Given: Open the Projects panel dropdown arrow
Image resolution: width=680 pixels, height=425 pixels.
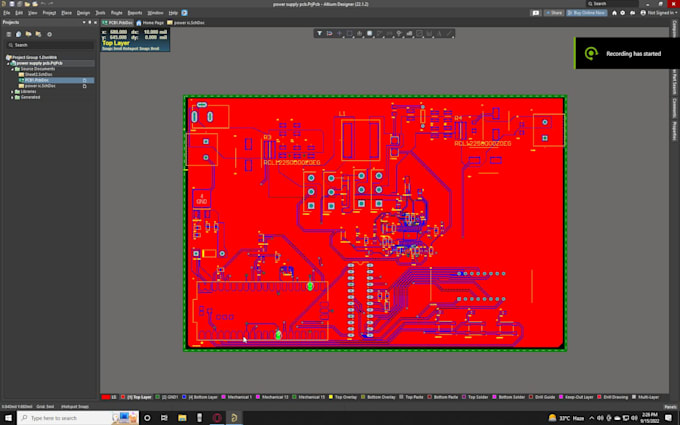Looking at the screenshot, I should [84, 22].
